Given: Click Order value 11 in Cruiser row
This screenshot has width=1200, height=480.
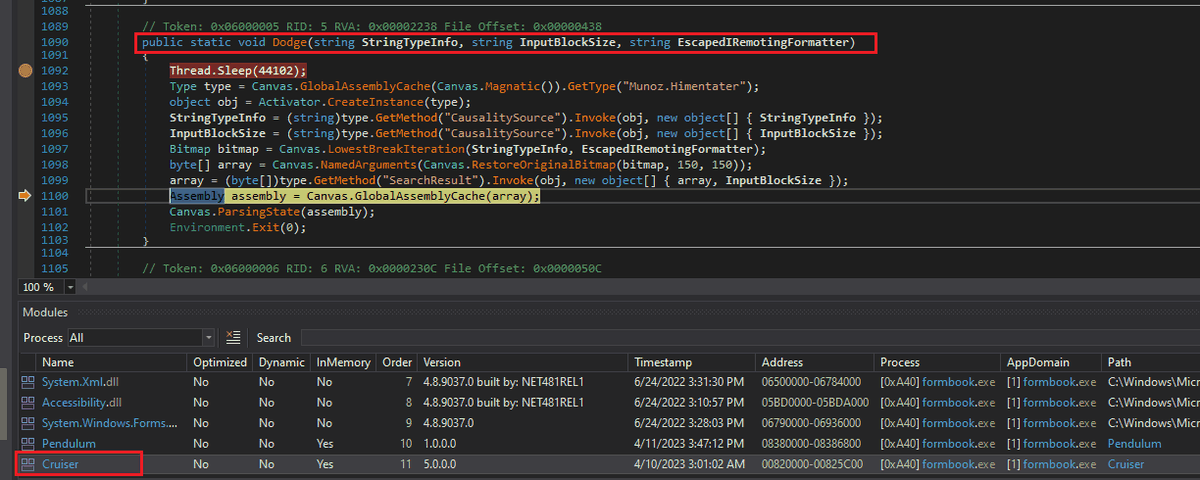Looking at the screenshot, I should click(x=405, y=464).
